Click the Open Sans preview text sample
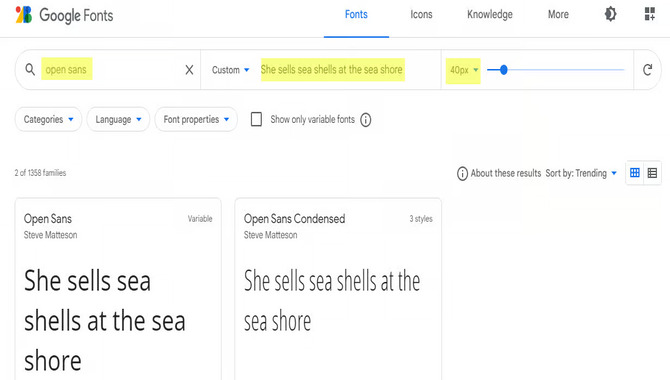This screenshot has width=670, height=380. click(105, 321)
